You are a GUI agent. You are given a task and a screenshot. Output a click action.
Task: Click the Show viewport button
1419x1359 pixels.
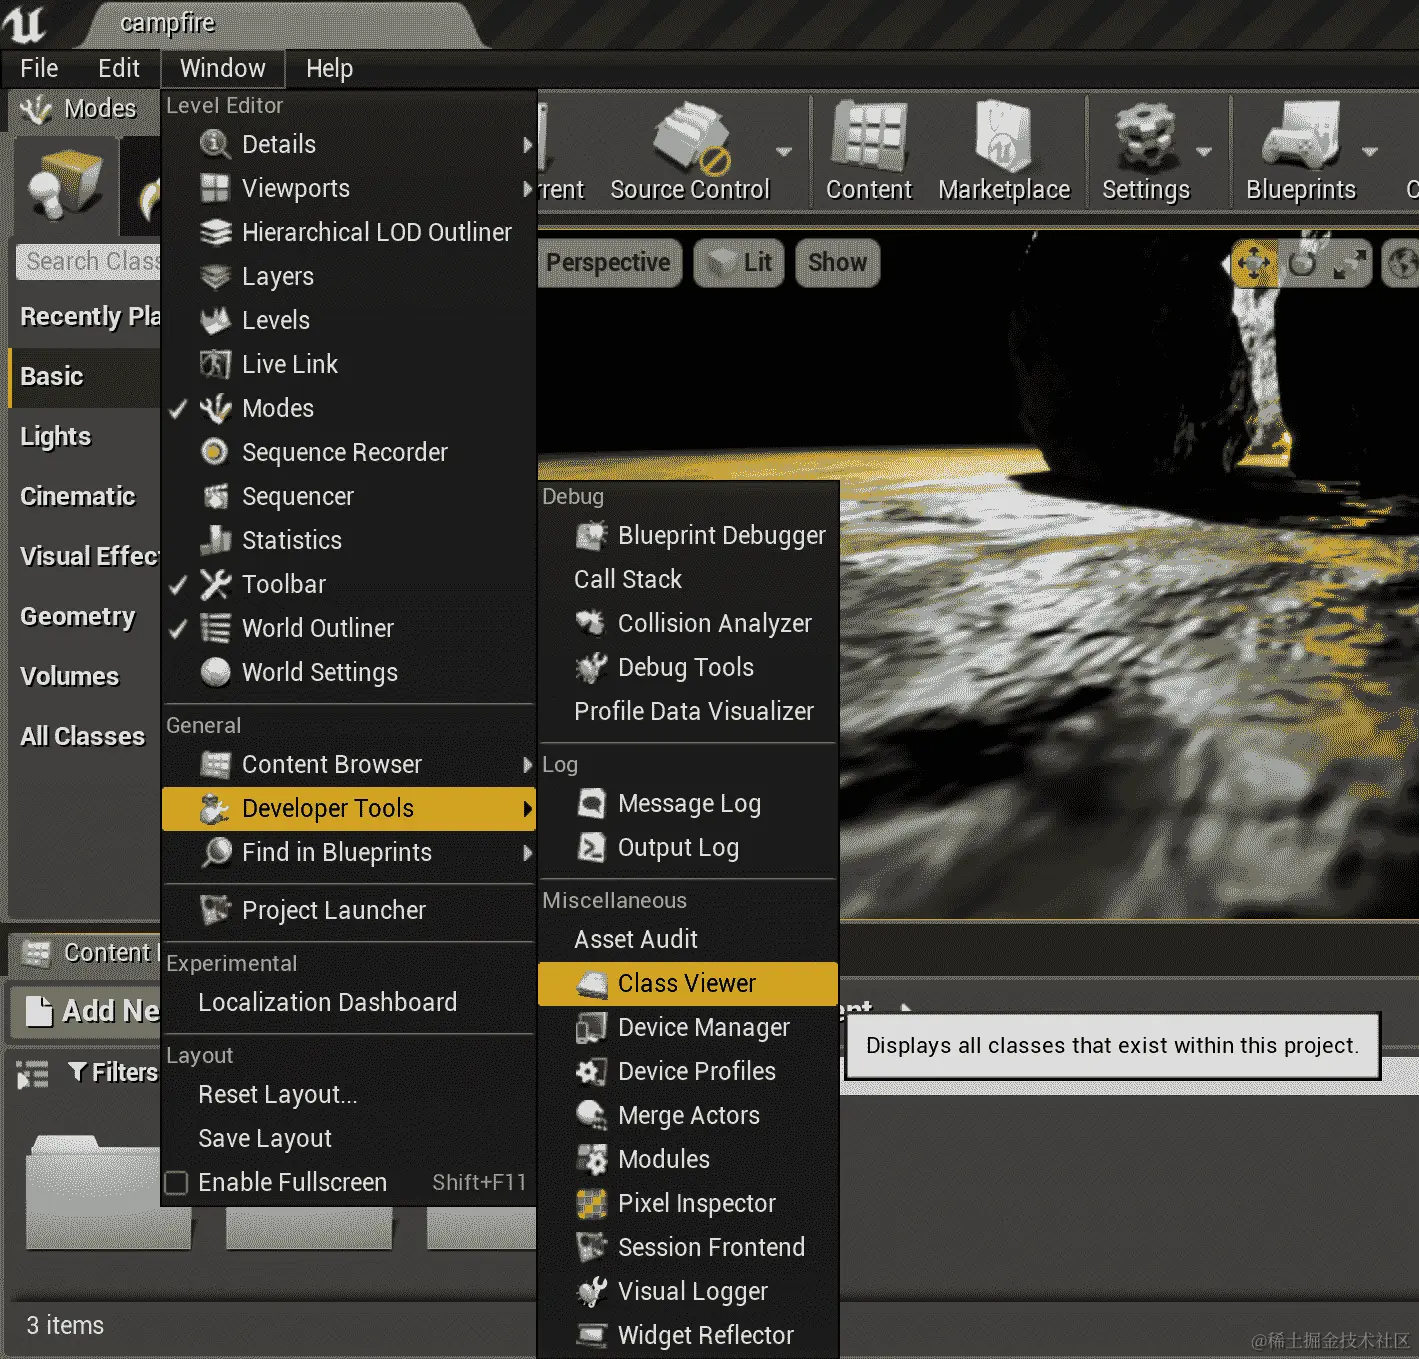pos(837,263)
